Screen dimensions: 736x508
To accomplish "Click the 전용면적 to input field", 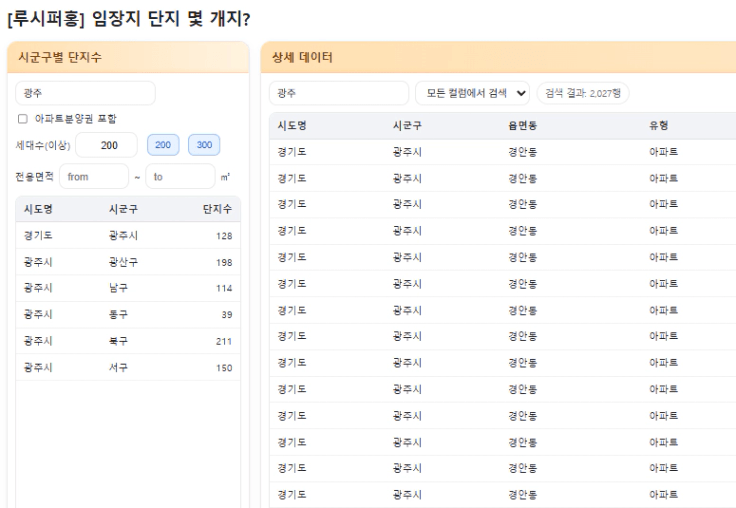I will pyautogui.click(x=179, y=177).
